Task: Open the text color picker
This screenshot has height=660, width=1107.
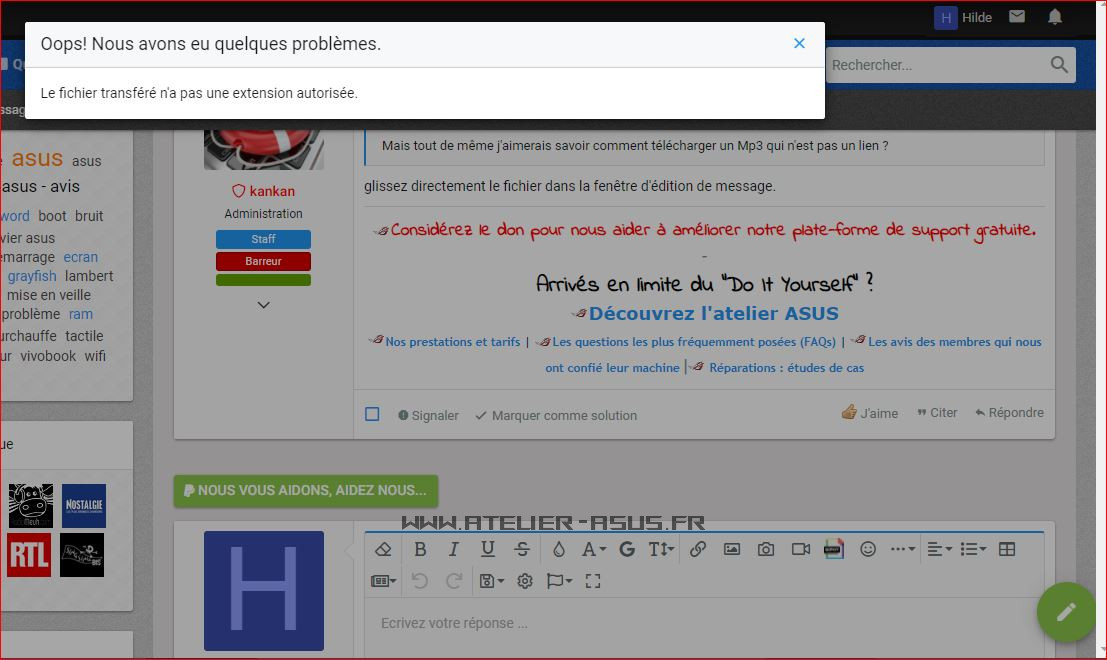Action: click(x=558, y=549)
